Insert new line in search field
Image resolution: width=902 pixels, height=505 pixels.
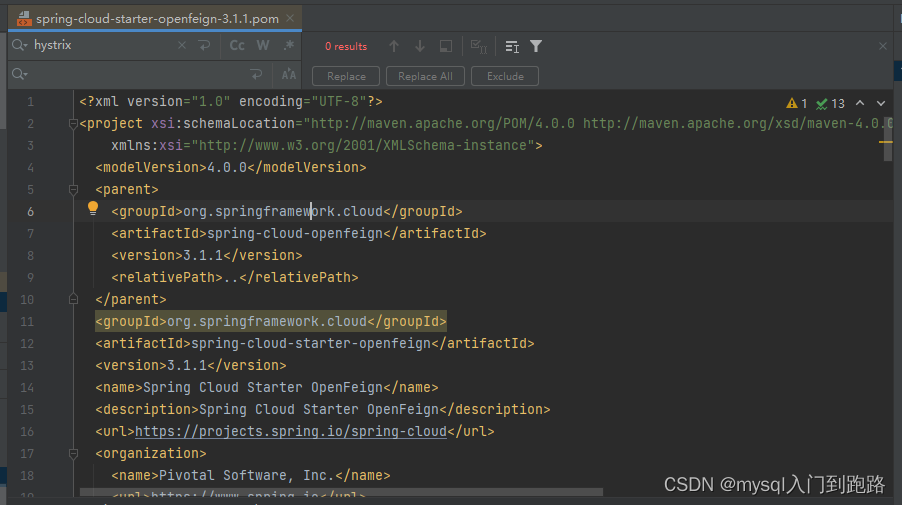point(204,45)
